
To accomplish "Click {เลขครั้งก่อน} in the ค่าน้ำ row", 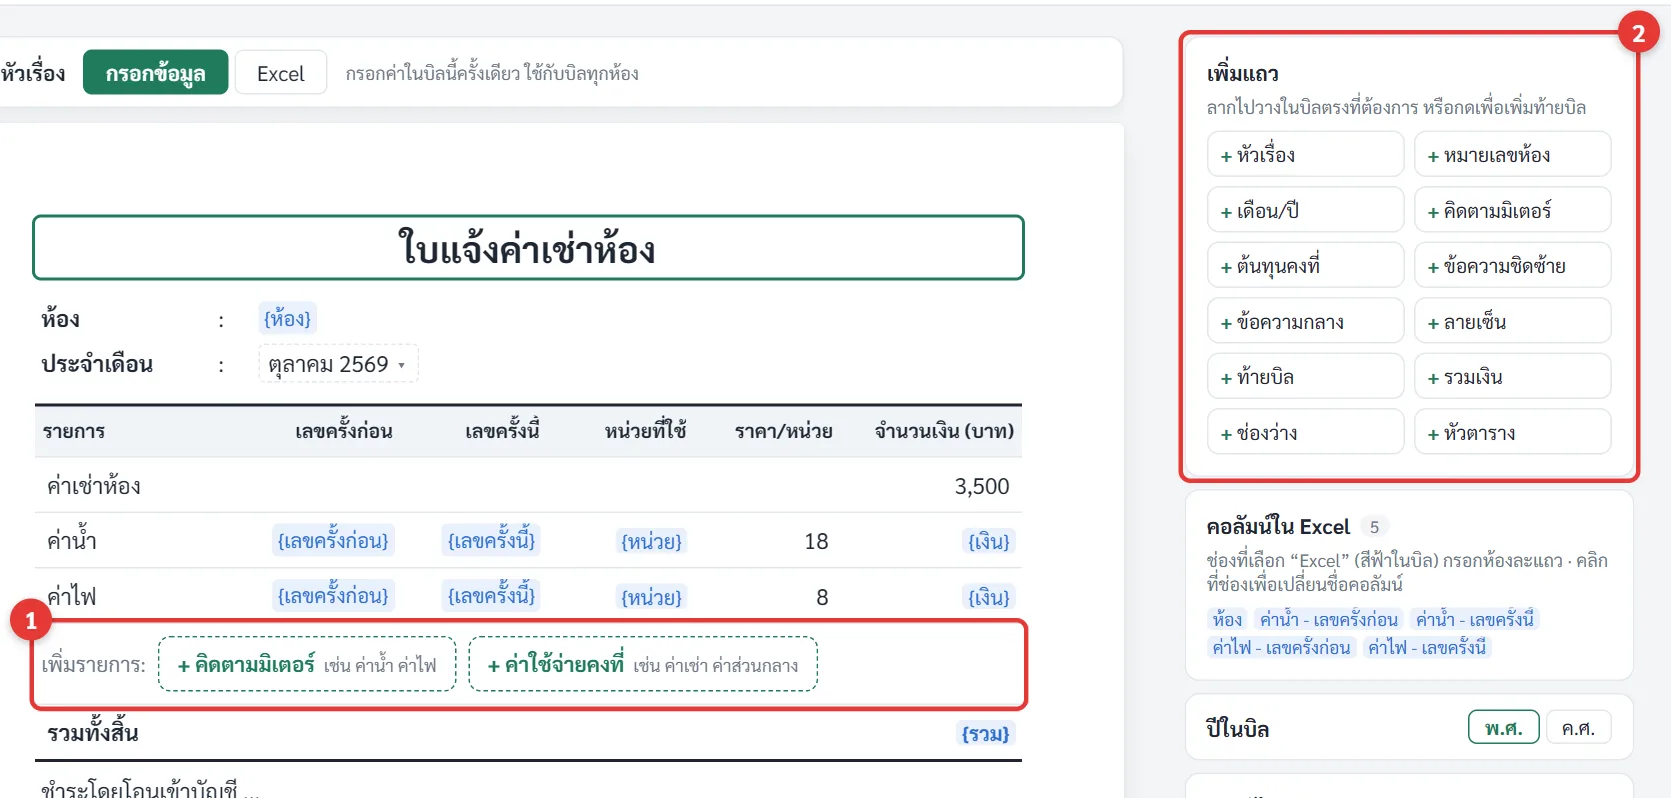I will (333, 541).
